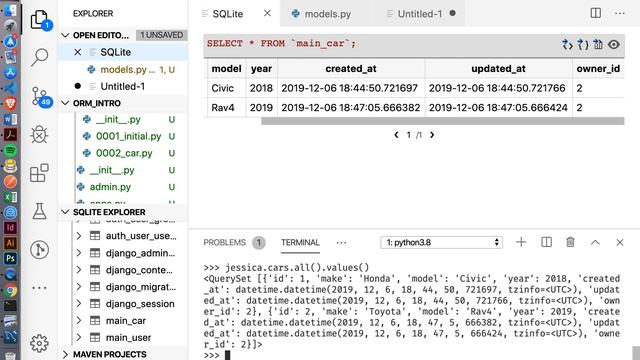
Task: Kill the terminal with trash icon
Action: pyautogui.click(x=570, y=242)
